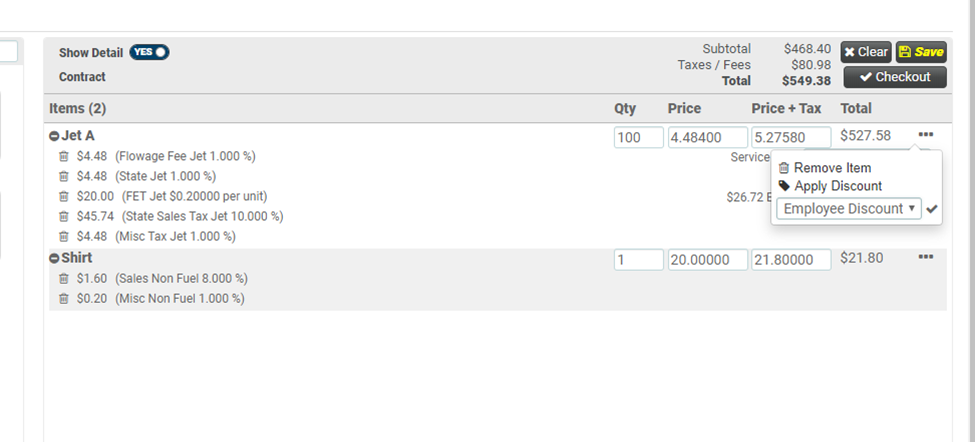Open the Employee Discount dropdown
975x442 pixels.
pyautogui.click(x=848, y=209)
